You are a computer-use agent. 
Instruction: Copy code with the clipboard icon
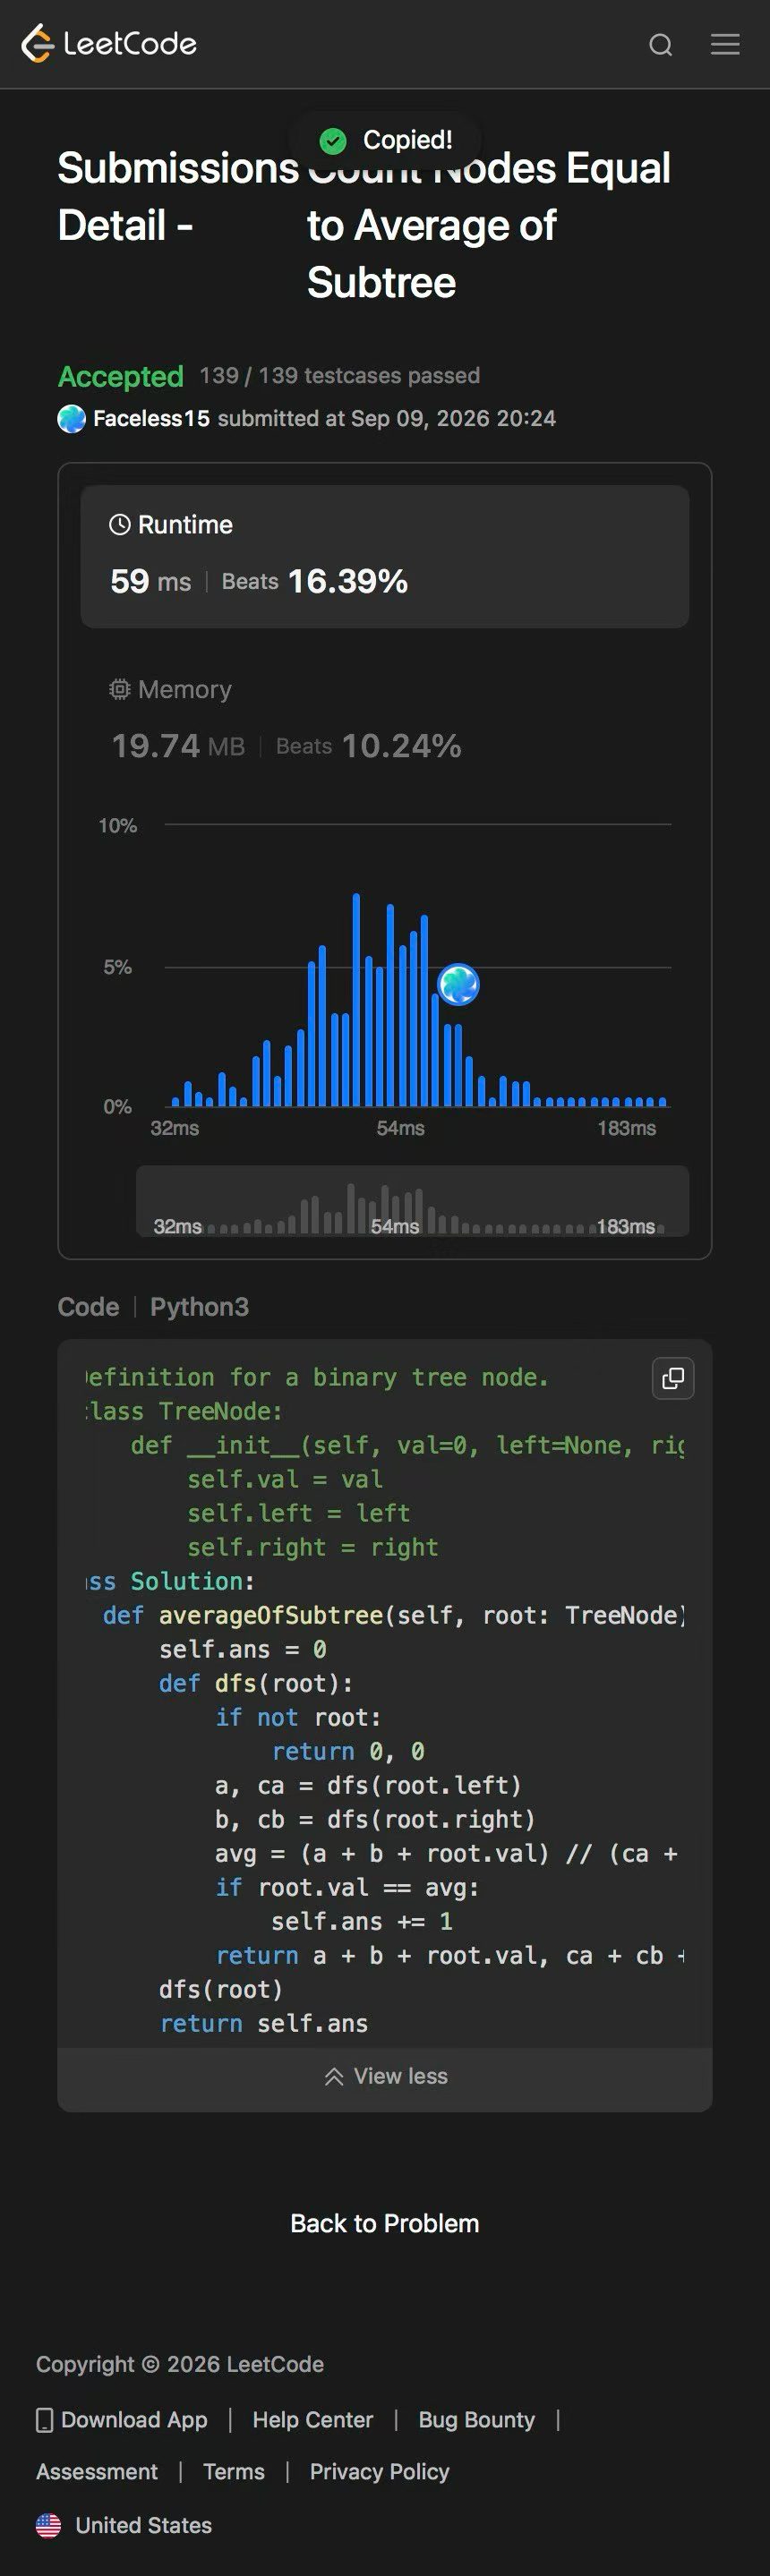coord(673,1378)
